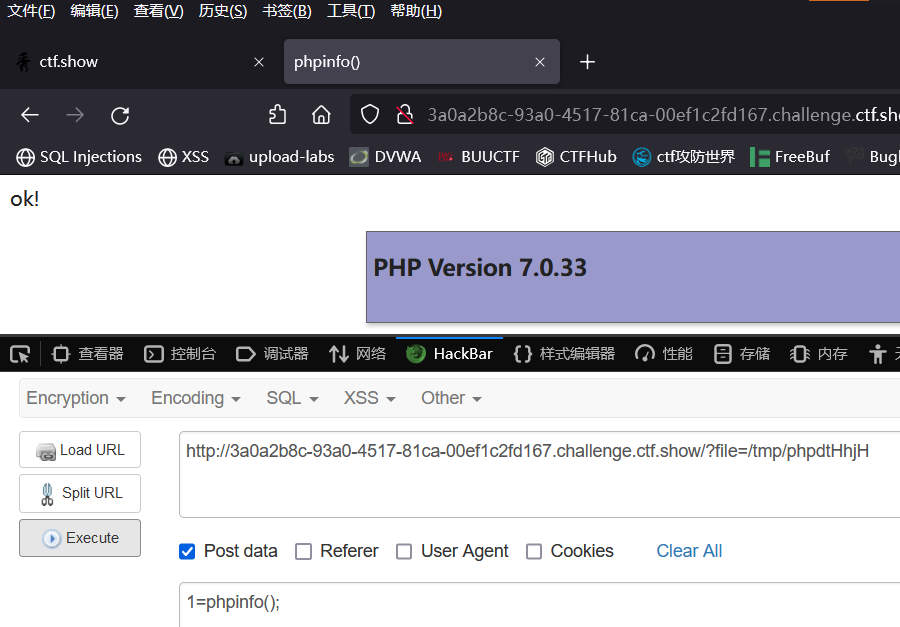This screenshot has width=900, height=627.
Task: Click the shield tracking protection icon
Action: (369, 115)
